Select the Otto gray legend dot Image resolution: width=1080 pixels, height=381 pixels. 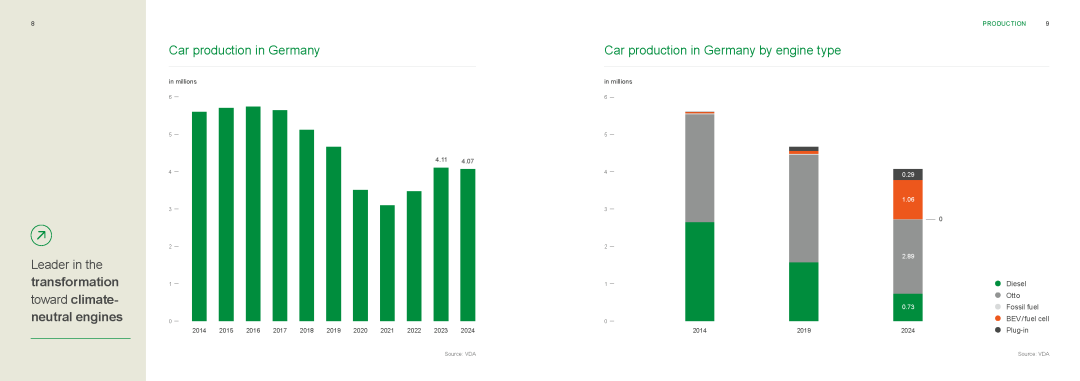pos(997,295)
